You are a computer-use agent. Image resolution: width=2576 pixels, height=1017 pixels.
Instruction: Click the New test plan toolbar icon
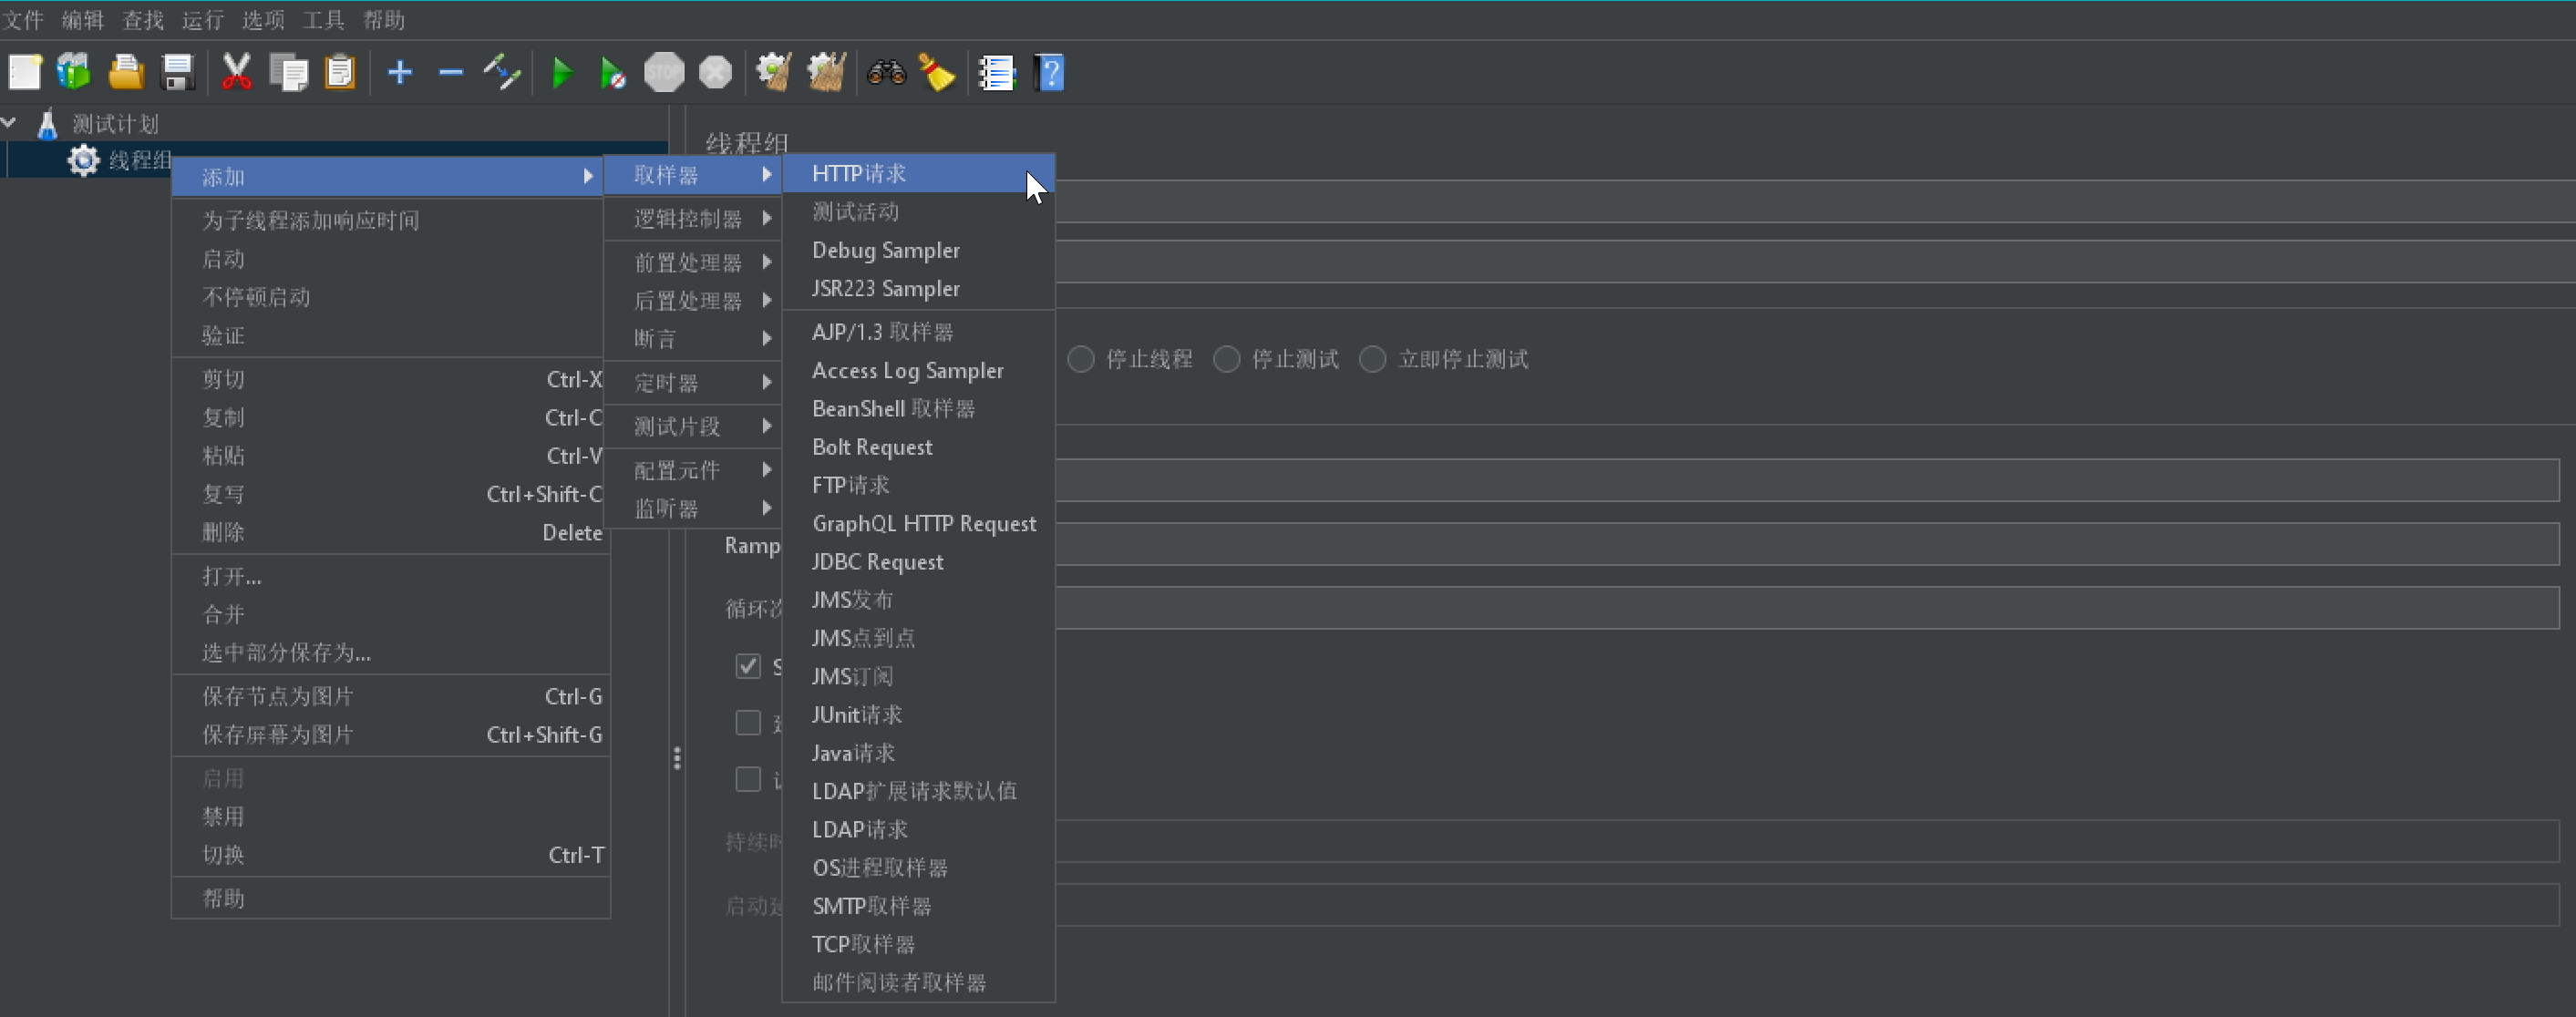coord(25,74)
